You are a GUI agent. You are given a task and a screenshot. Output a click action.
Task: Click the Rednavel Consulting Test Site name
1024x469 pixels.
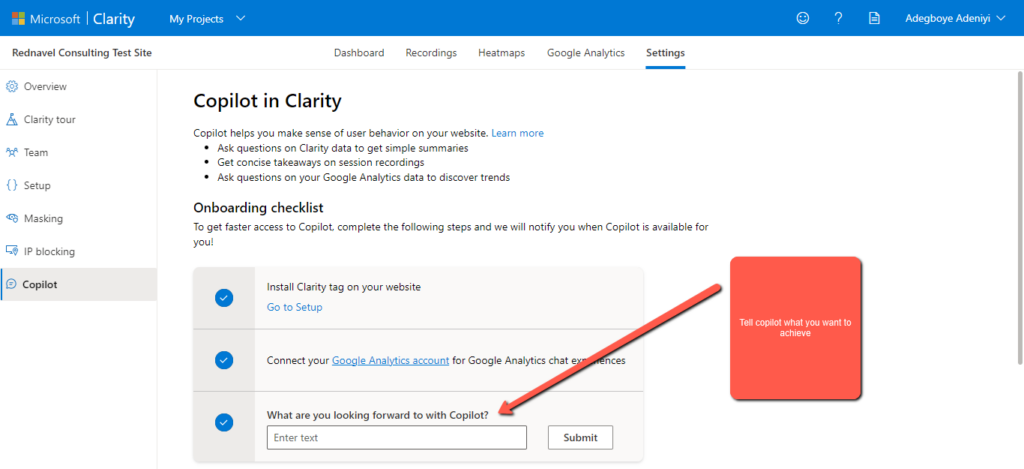[82, 53]
